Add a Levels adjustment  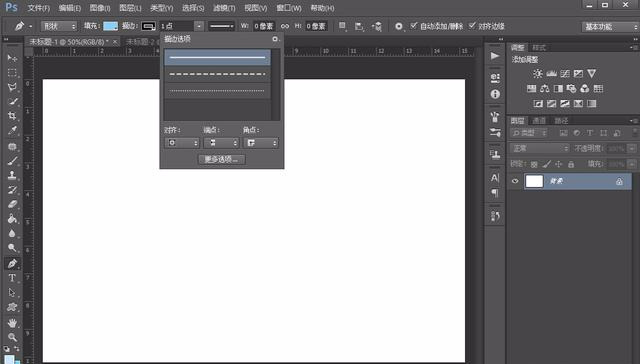point(551,73)
